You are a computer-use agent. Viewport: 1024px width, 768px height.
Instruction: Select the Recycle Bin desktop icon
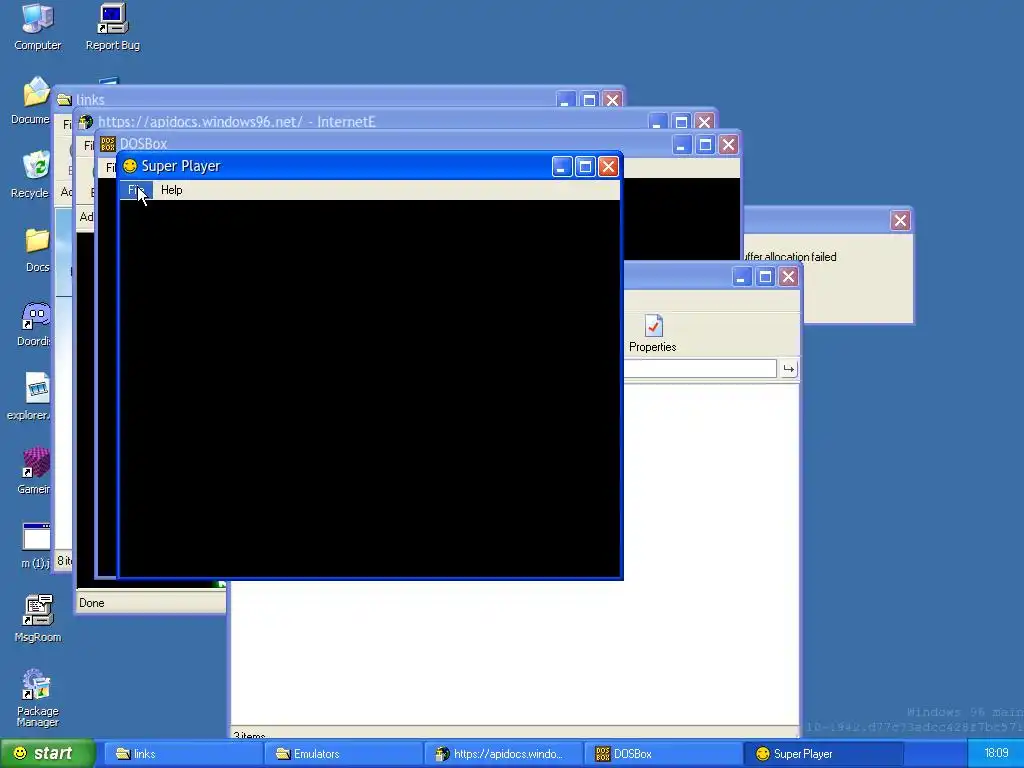coord(31,174)
